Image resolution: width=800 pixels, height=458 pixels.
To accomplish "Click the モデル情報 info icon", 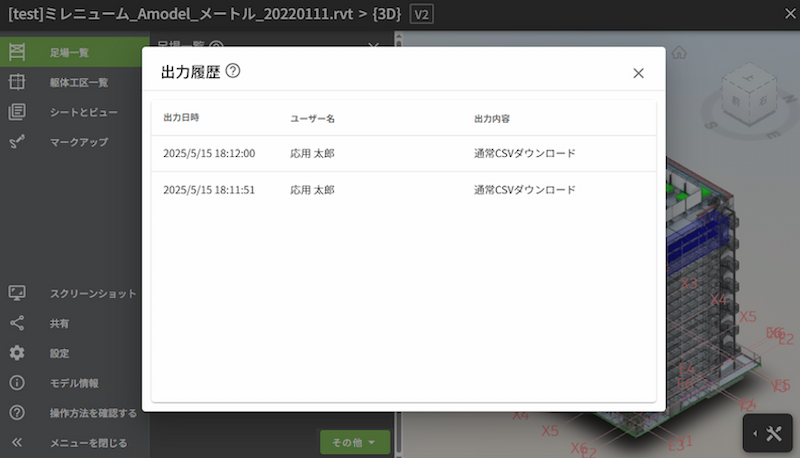I will pyautogui.click(x=17, y=383).
